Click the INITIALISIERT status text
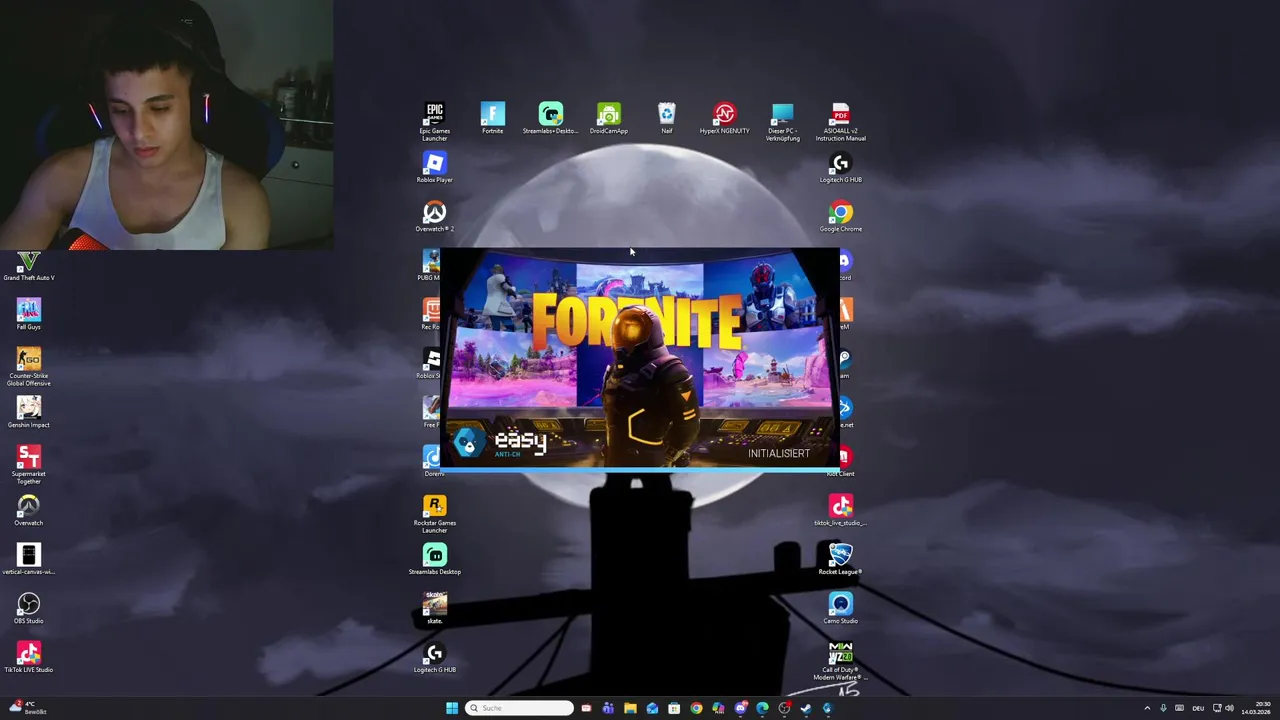The width and height of the screenshot is (1280, 720). click(x=779, y=453)
